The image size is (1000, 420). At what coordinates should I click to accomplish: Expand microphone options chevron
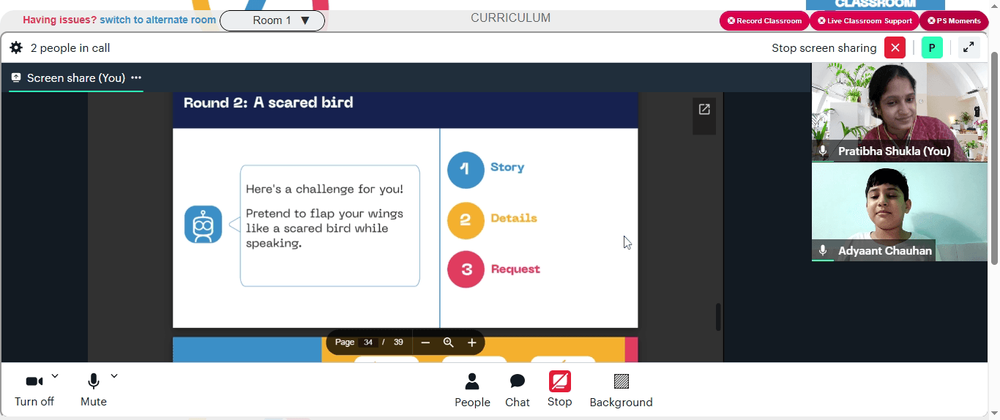[114, 375]
